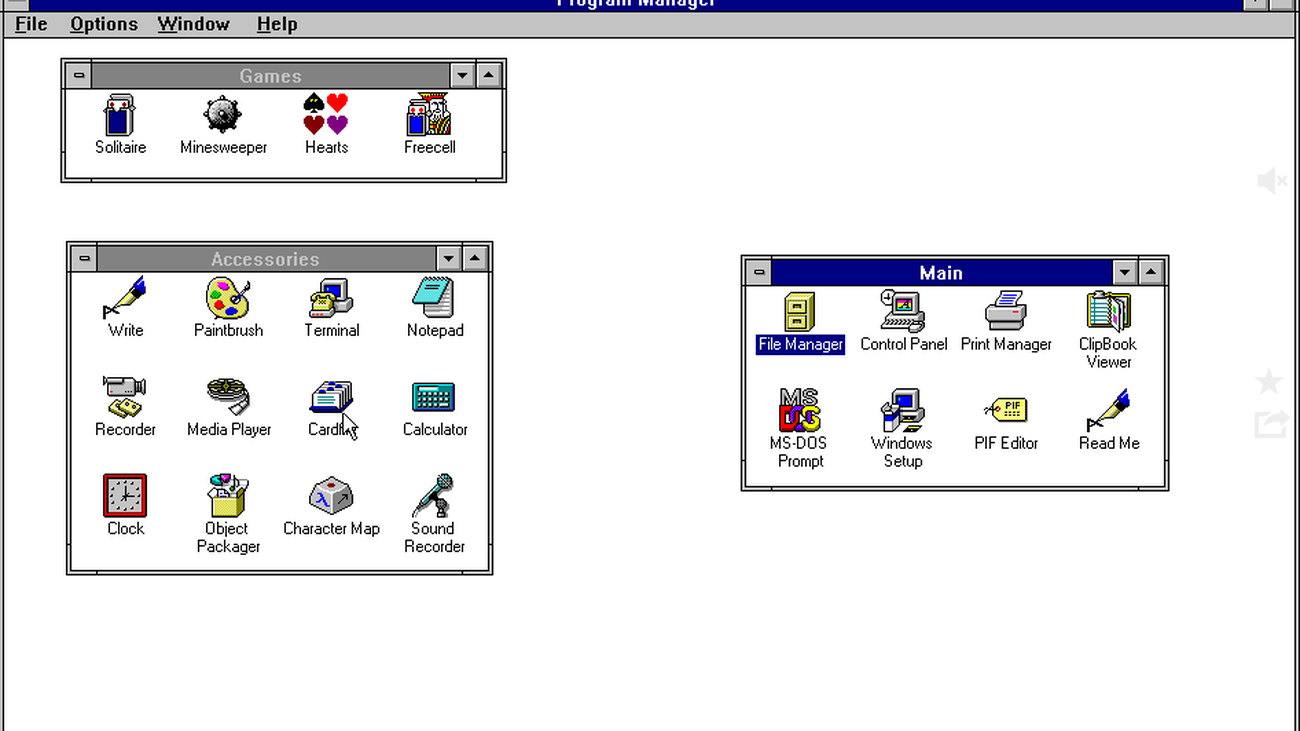Open the Main window control-menu box

tap(758, 273)
